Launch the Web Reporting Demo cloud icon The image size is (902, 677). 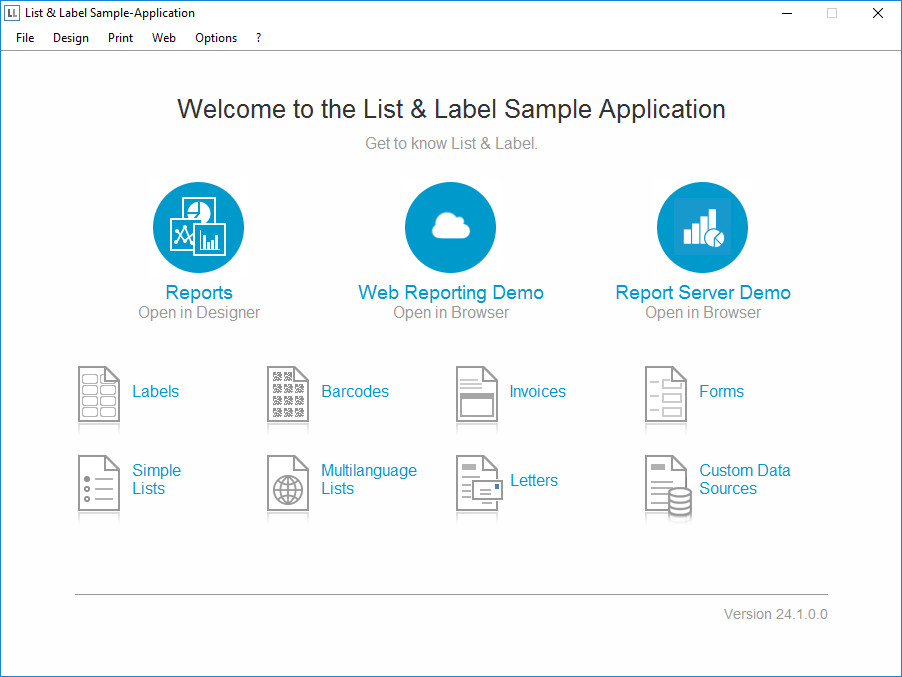(450, 227)
